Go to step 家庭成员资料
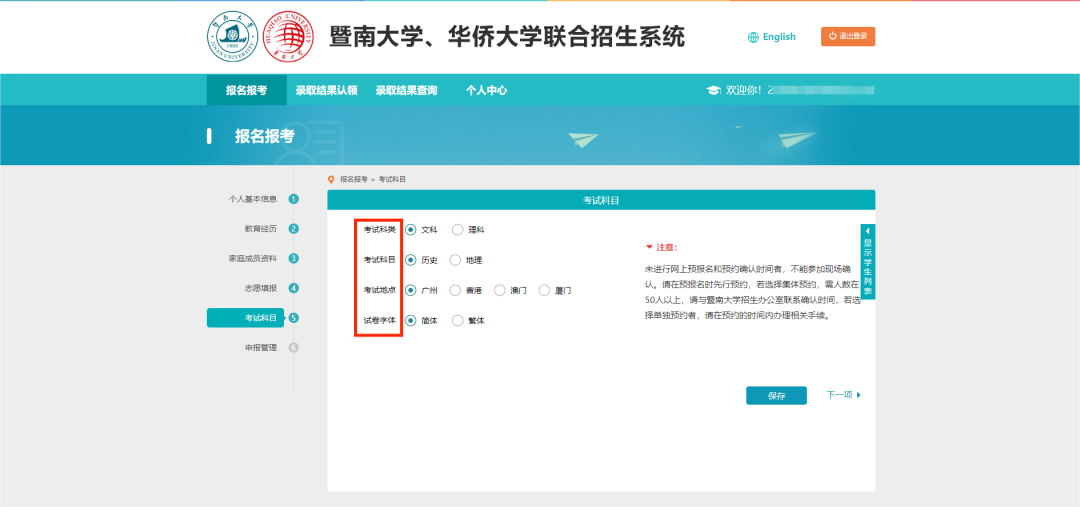The width and height of the screenshot is (1080, 507). 253,258
